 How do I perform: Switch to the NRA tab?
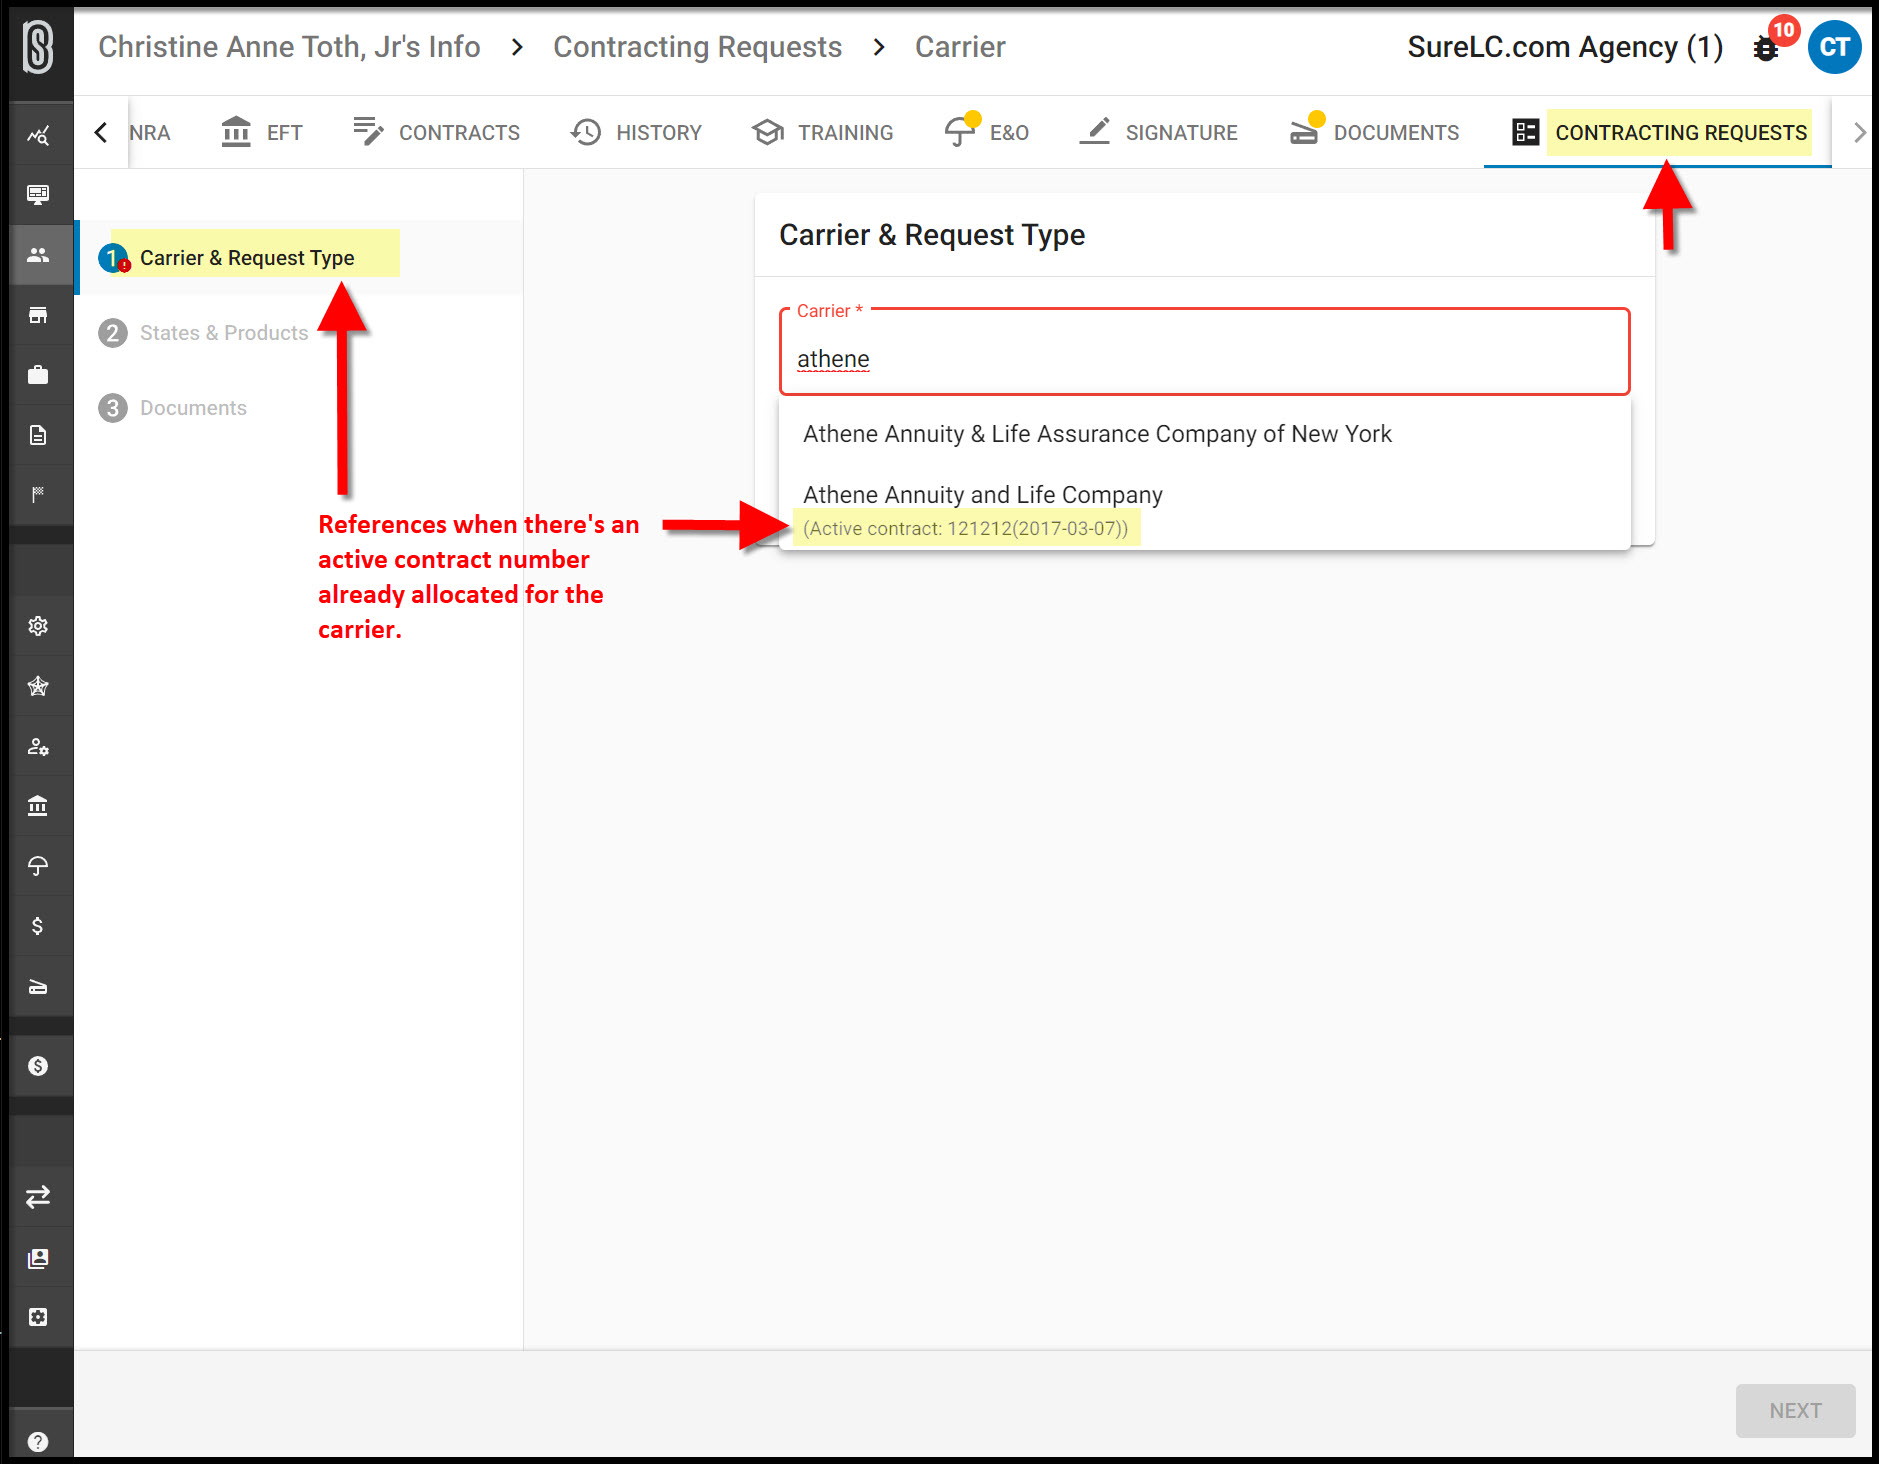149,133
